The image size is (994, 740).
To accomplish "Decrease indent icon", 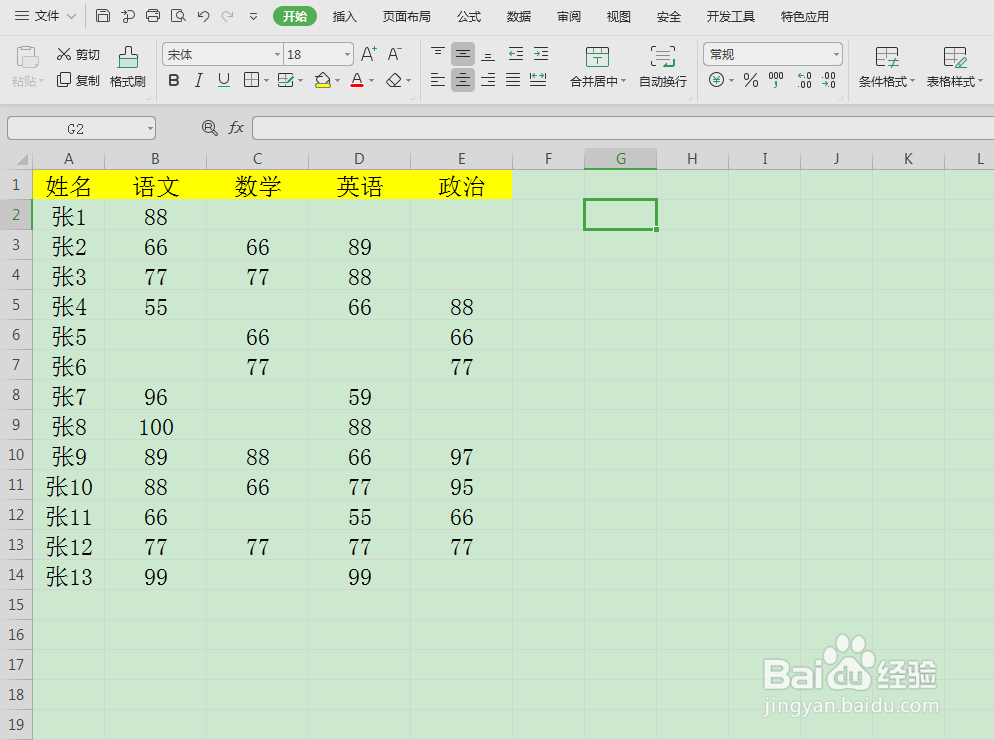I will pyautogui.click(x=515, y=55).
